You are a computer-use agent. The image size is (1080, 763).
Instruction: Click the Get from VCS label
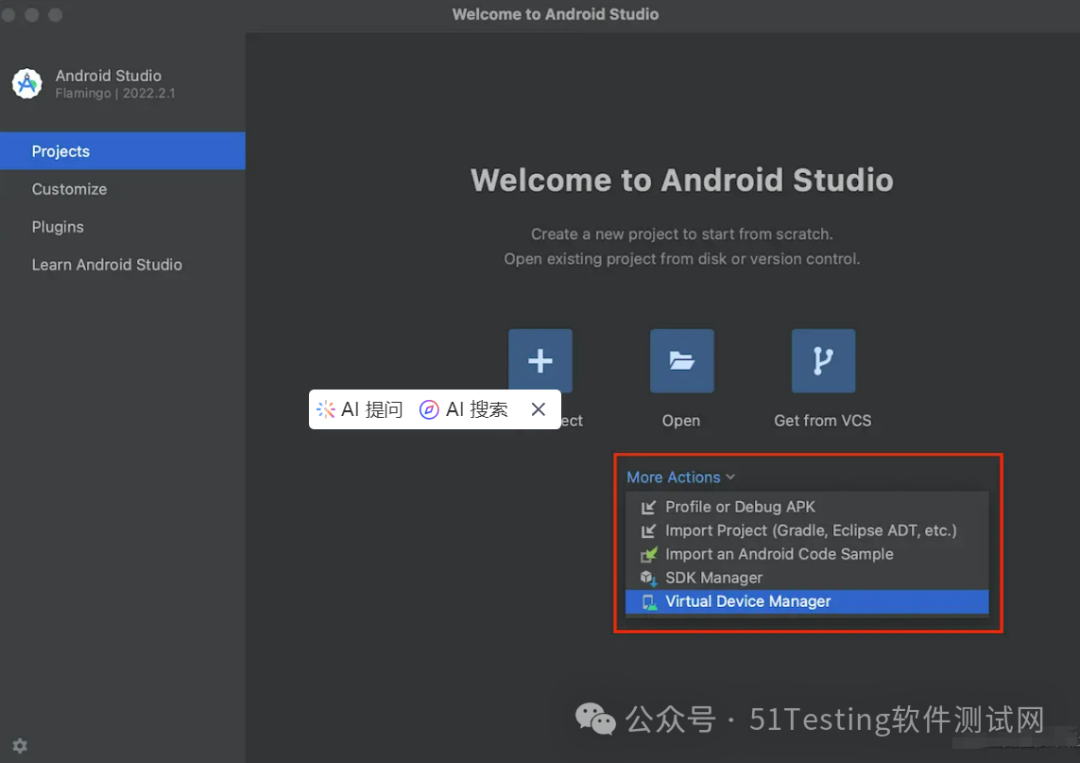822,421
